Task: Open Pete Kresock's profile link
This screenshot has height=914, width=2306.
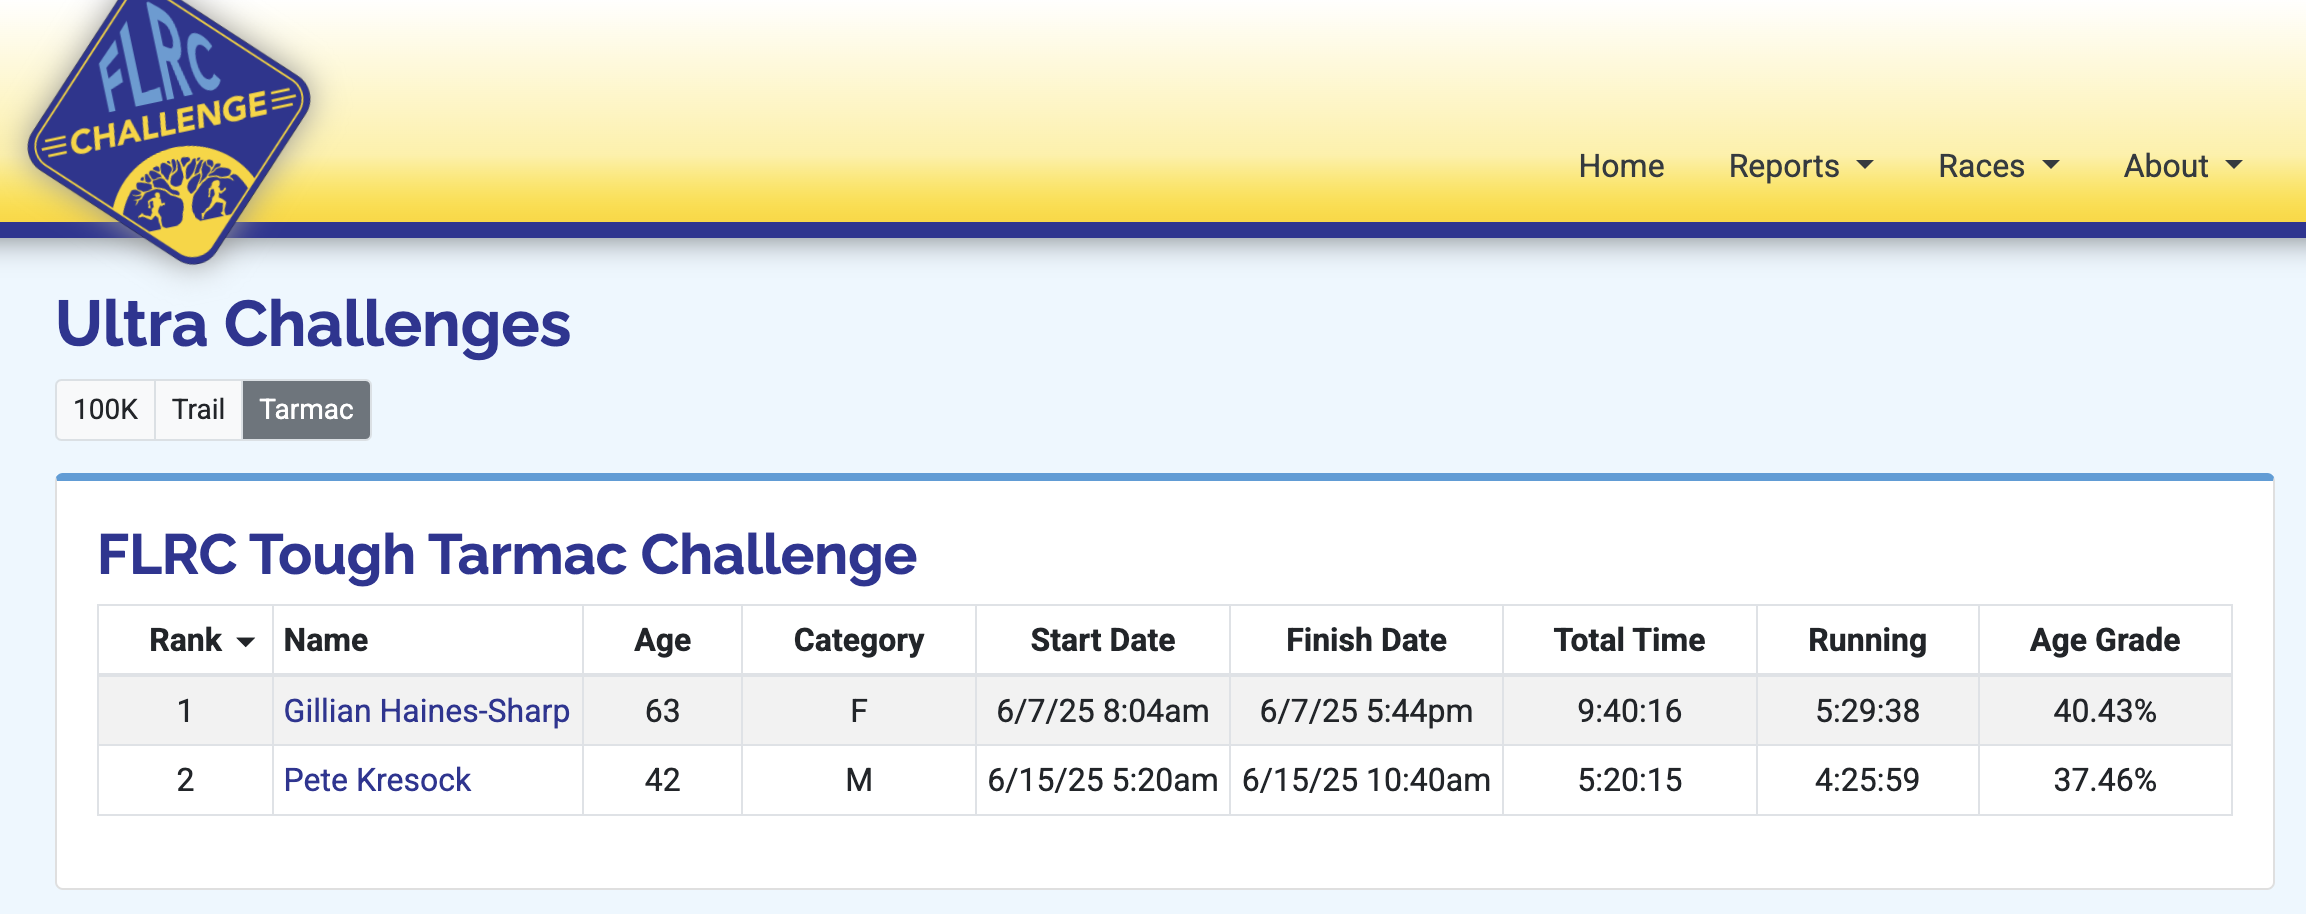Action: coord(377,780)
